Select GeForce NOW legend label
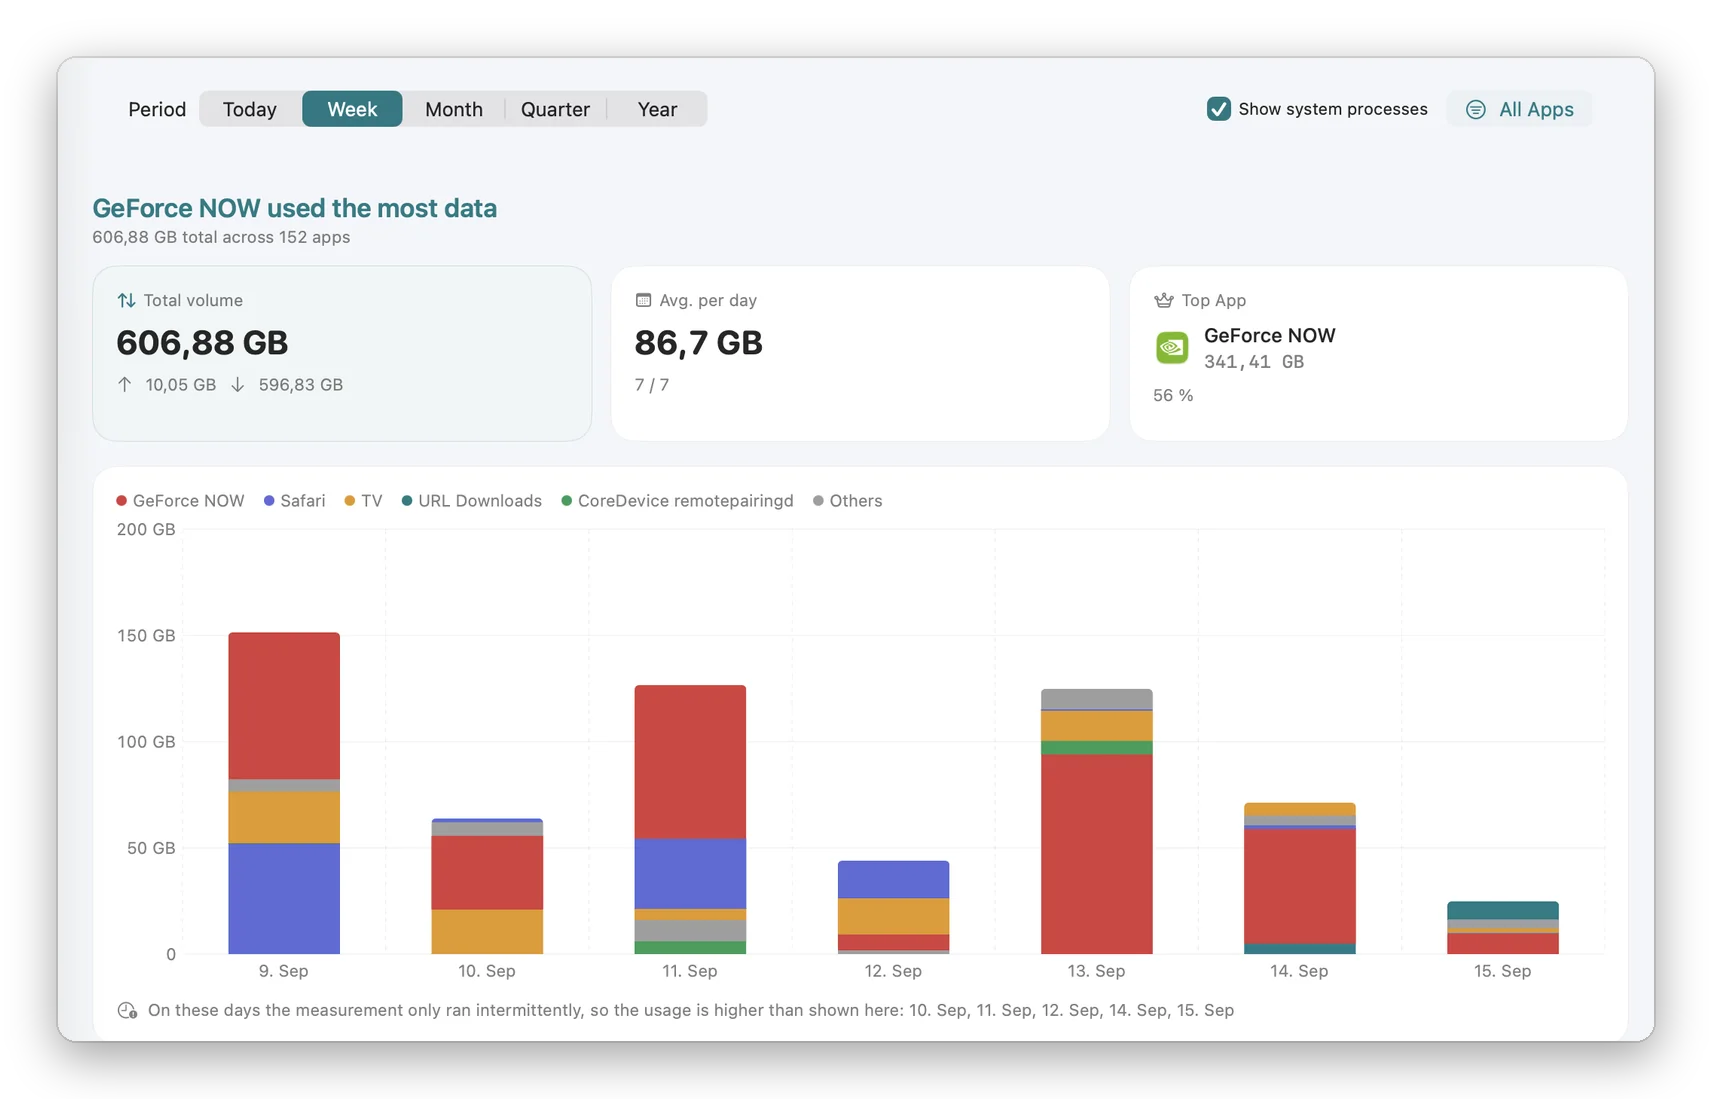This screenshot has height=1099, width=1712. click(188, 501)
